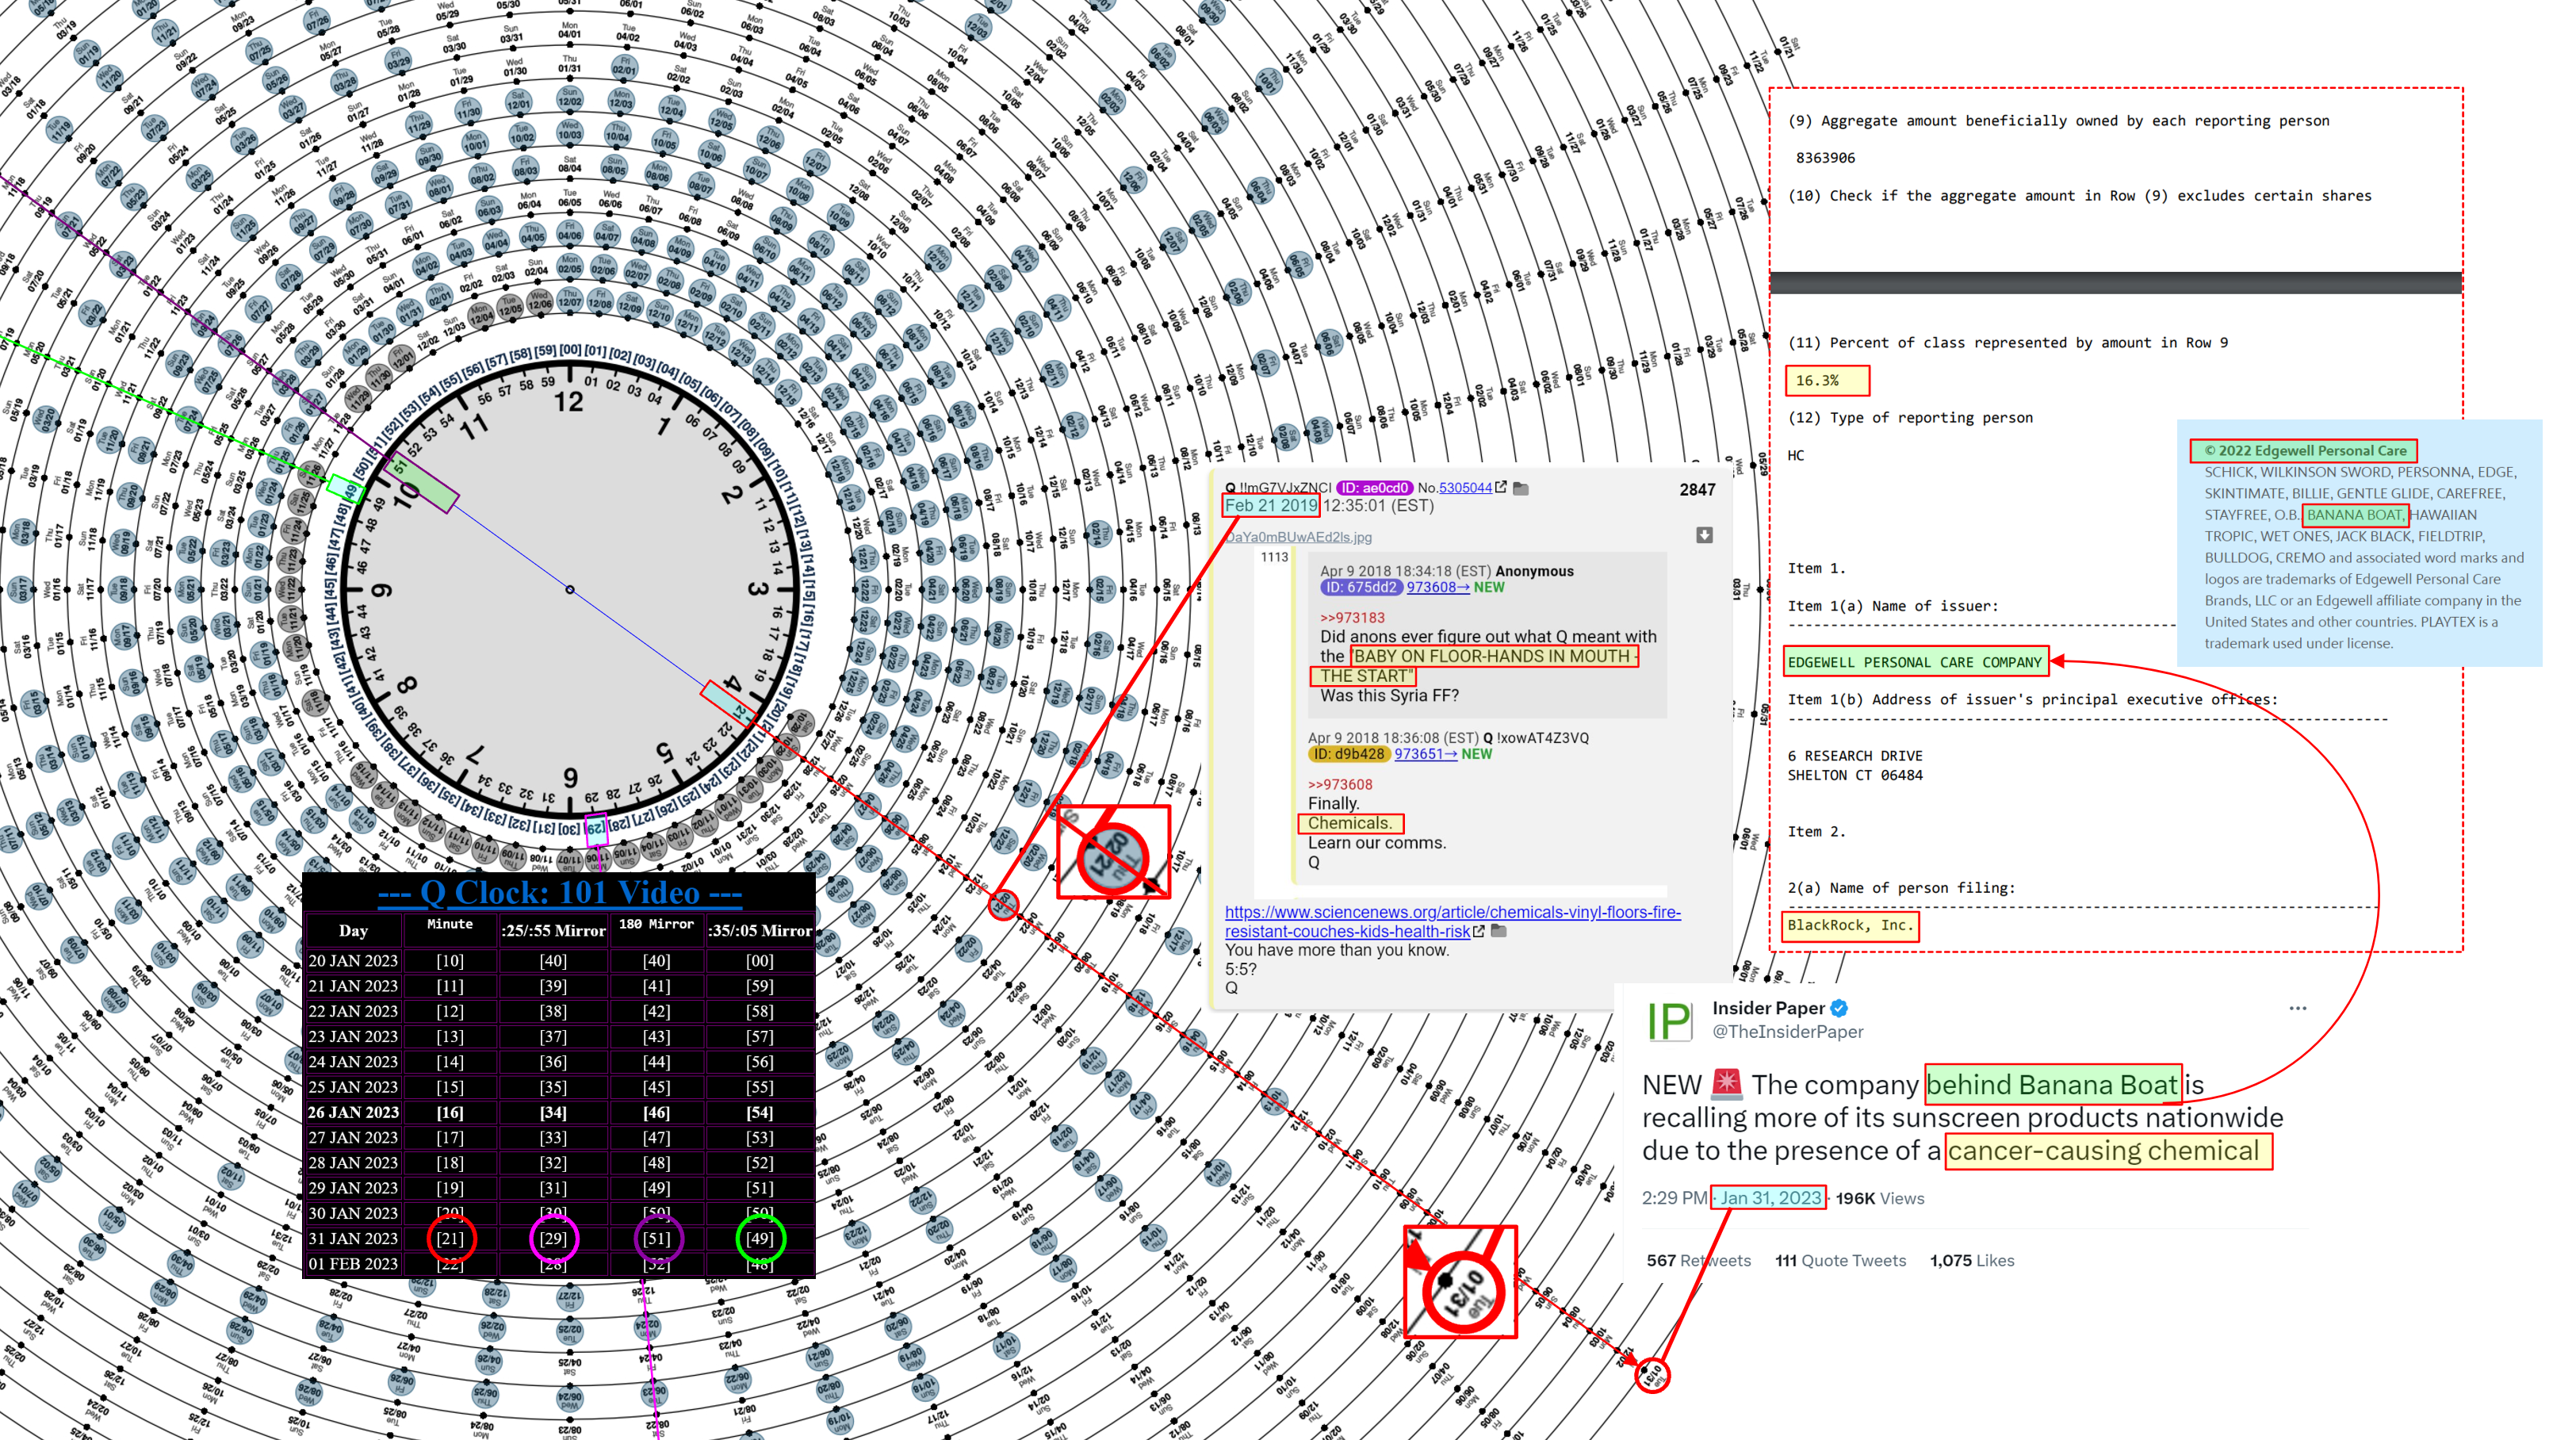This screenshot has height=1440, width=2576.
Task: Click the '8363906' aggregate amount value
Action: click(1825, 158)
